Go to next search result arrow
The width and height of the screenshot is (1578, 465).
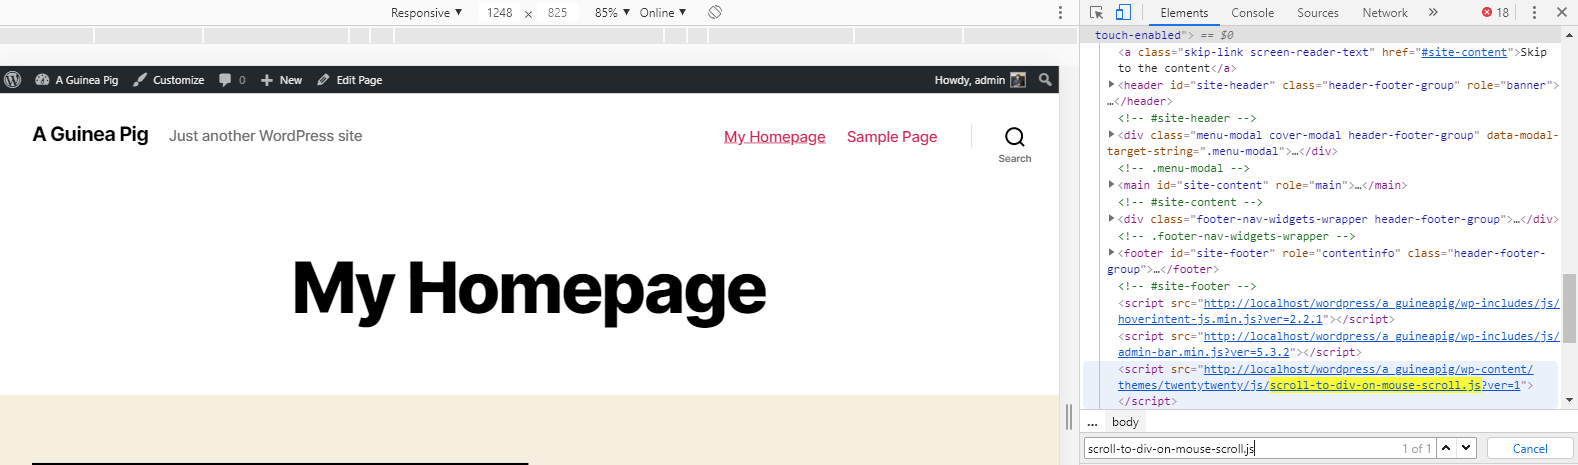pos(1466,448)
